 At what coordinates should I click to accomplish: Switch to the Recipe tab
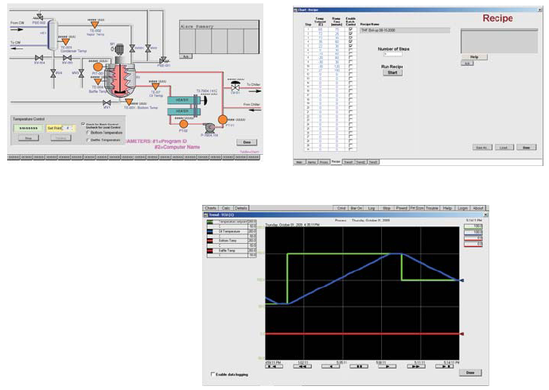click(336, 162)
